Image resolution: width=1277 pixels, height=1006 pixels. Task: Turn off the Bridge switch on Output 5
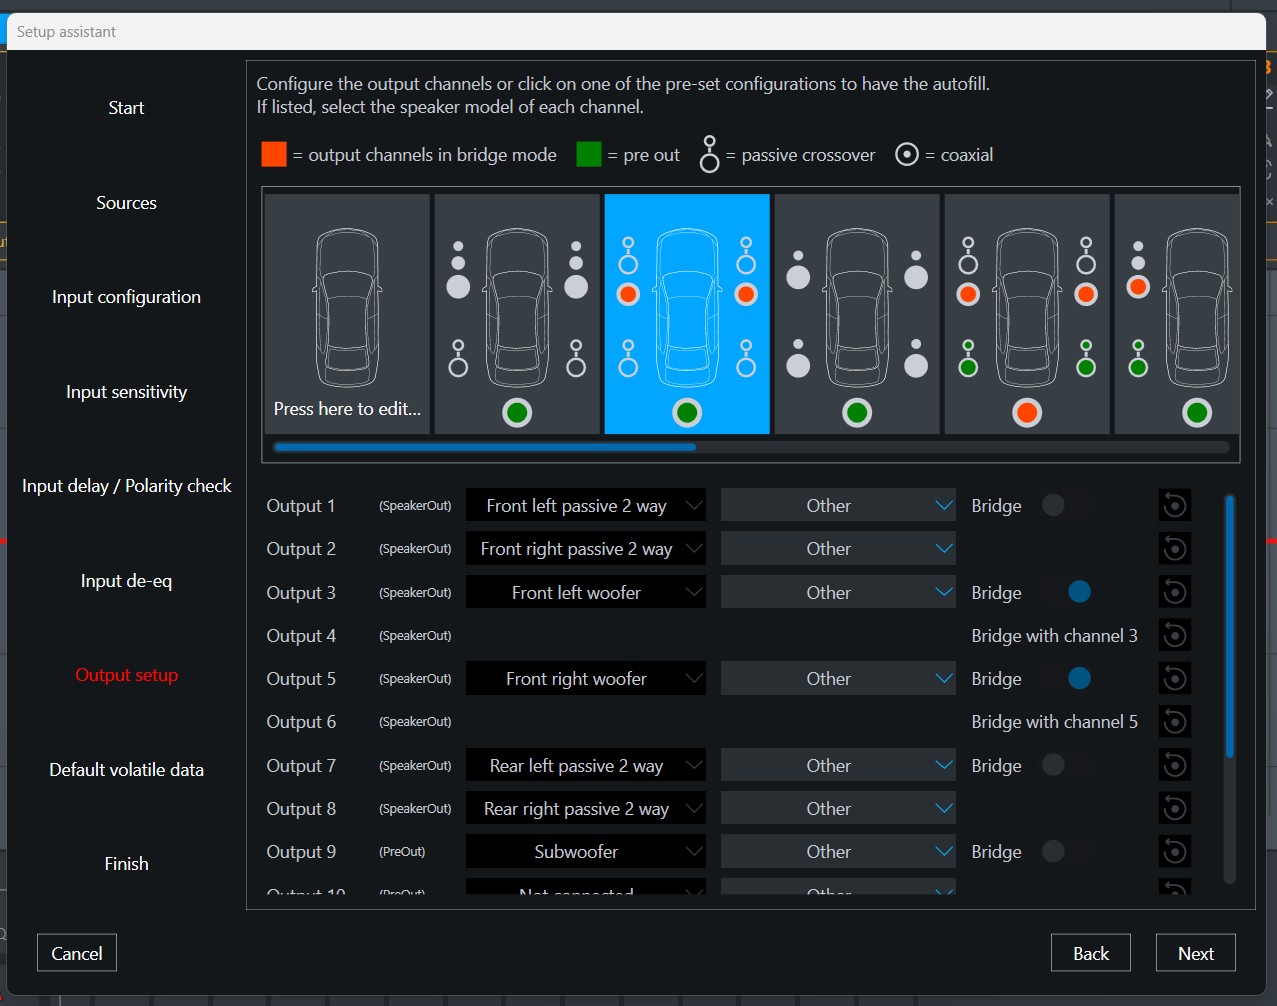(1065, 679)
